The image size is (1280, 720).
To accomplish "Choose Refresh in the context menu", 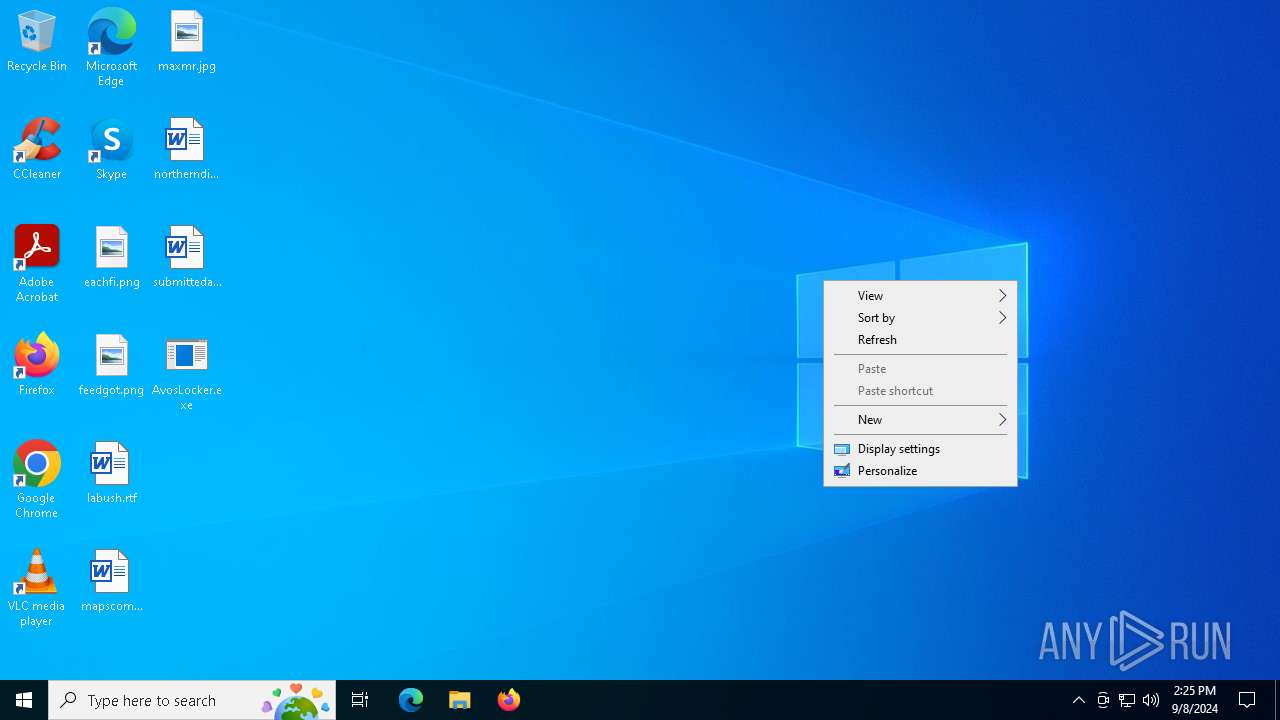I will coord(920,340).
